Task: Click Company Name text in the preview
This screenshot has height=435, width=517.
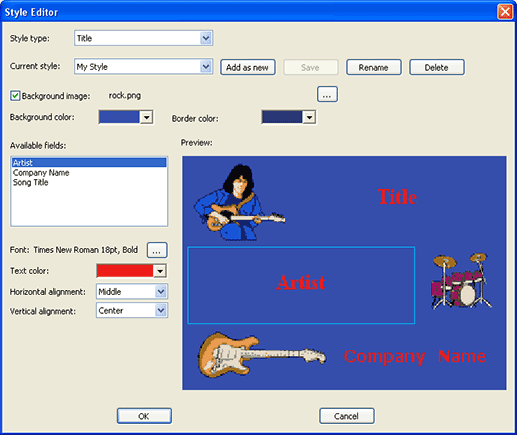Action: 415,357
